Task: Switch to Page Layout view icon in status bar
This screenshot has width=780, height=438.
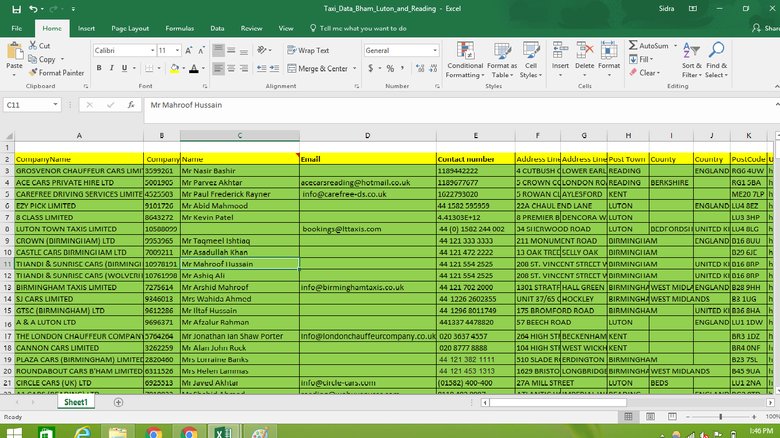Action: [650, 416]
